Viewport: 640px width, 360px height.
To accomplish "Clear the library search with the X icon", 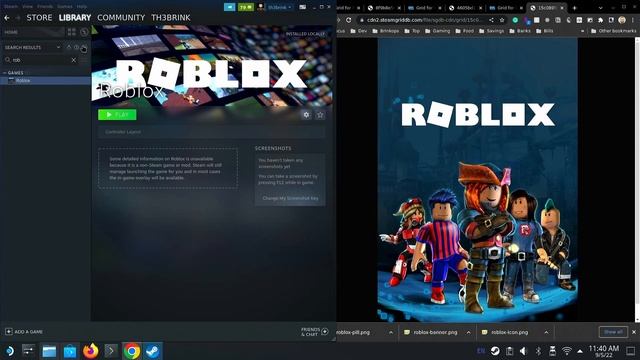I will click(73, 60).
